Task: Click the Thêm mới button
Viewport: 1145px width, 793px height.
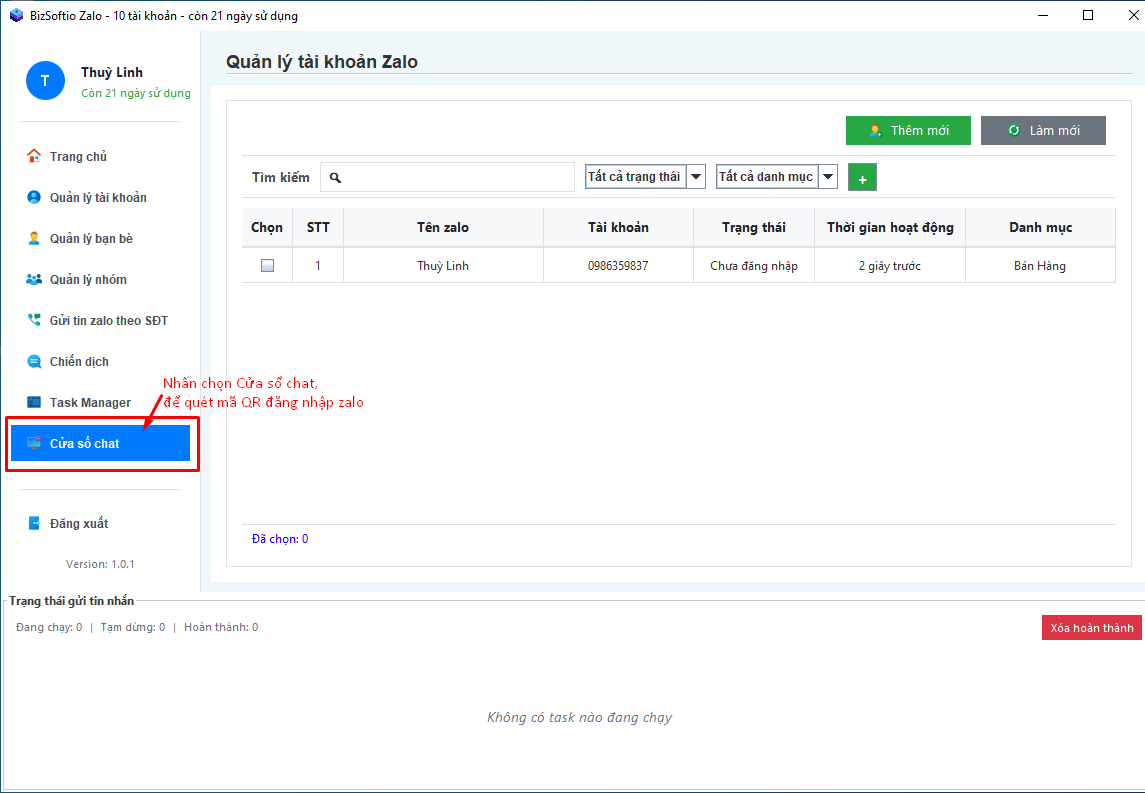Action: 908,130
